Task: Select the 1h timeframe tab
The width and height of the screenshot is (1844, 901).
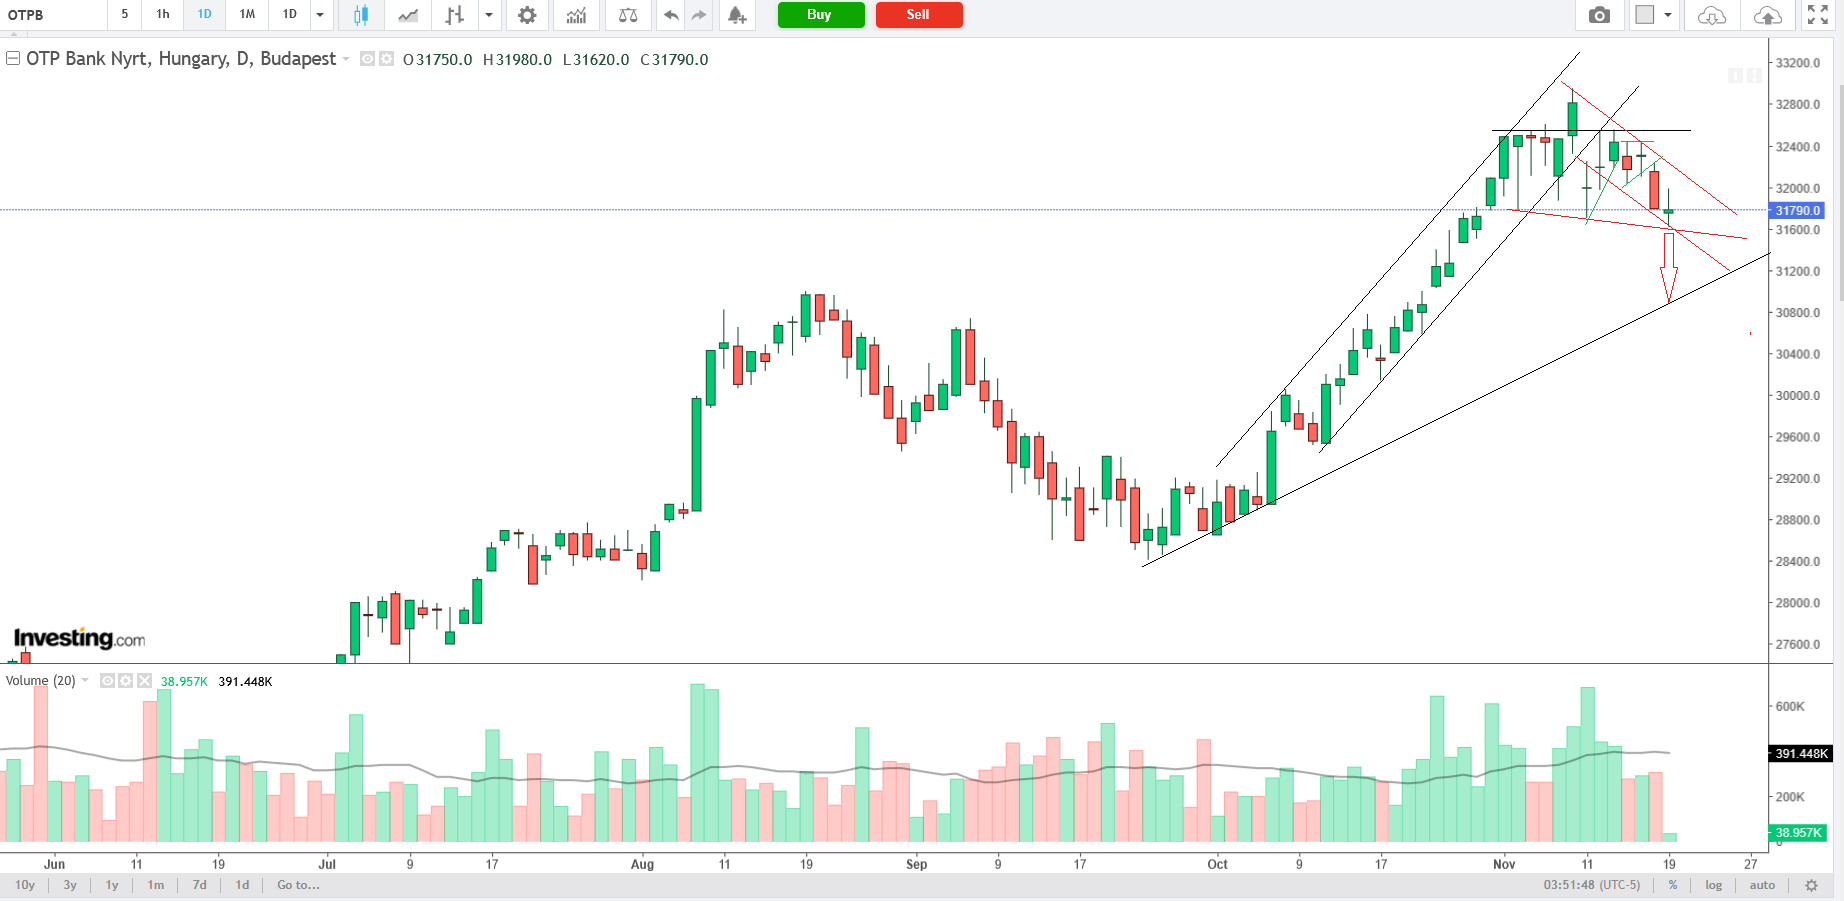Action: [x=163, y=14]
